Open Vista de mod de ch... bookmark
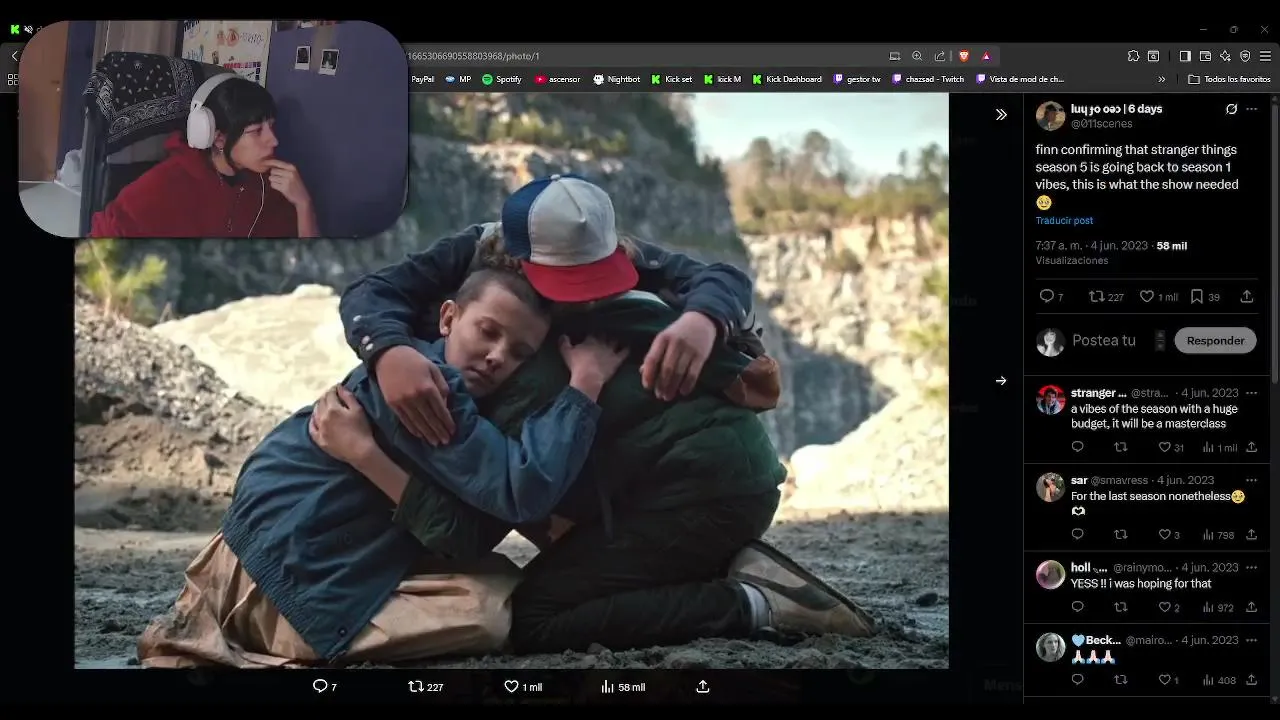Image resolution: width=1280 pixels, height=720 pixels. pos(1020,79)
